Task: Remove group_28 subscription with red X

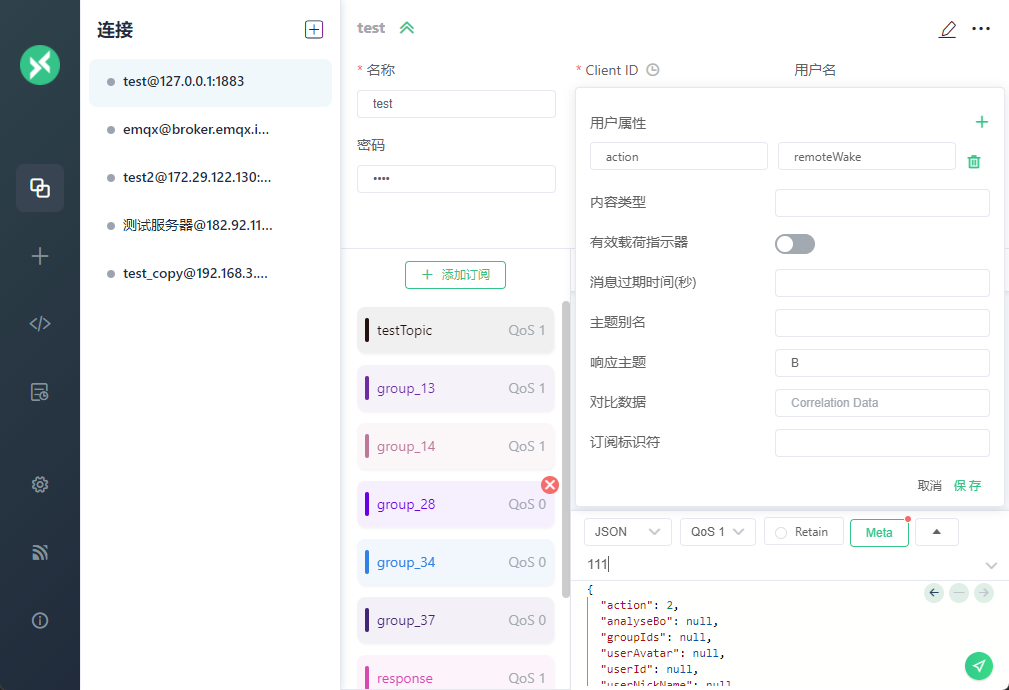Action: click(550, 485)
